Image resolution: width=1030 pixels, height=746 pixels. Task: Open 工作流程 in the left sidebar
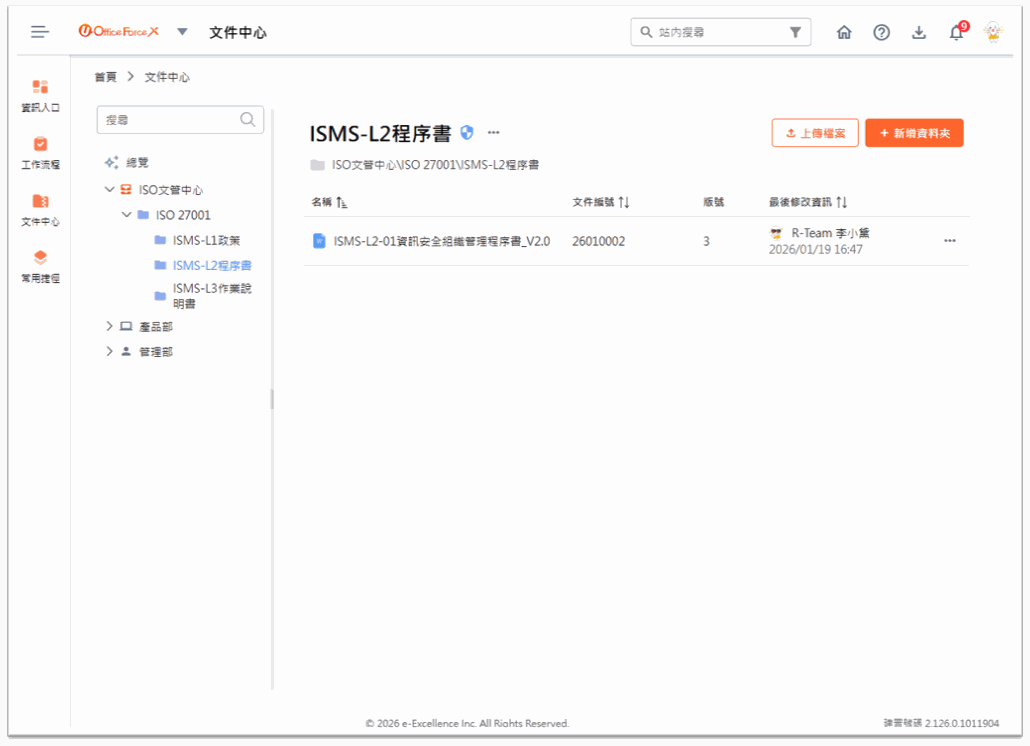(40, 152)
